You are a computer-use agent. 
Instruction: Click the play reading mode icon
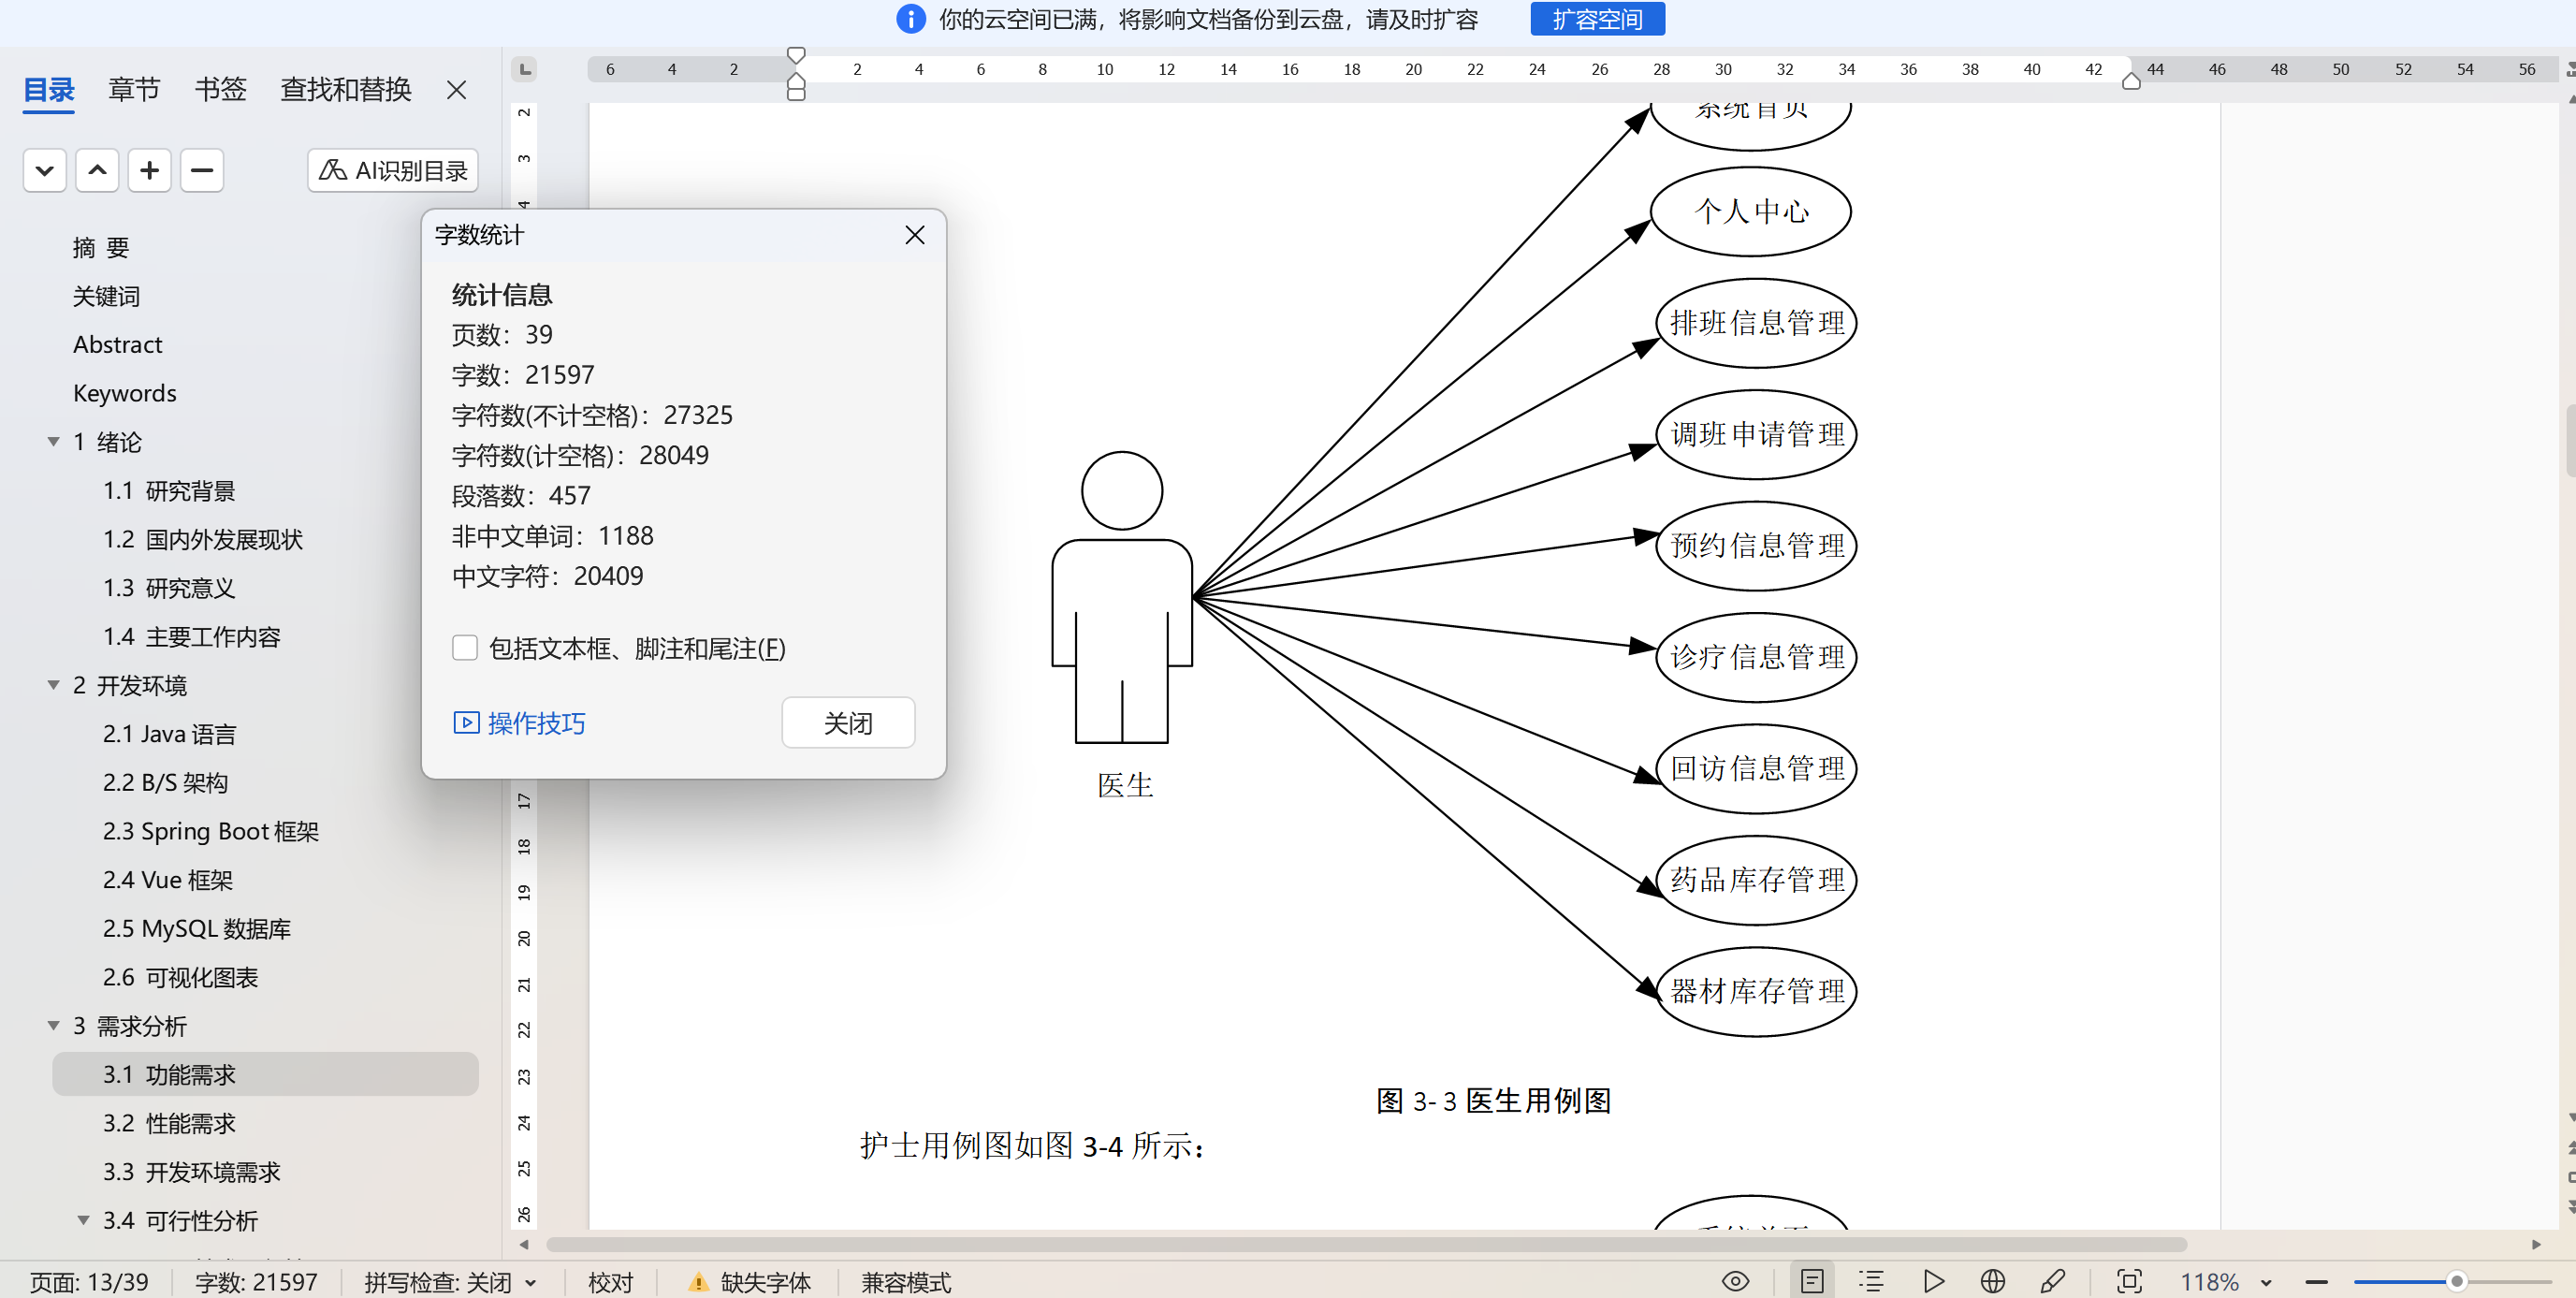[x=1933, y=1281]
